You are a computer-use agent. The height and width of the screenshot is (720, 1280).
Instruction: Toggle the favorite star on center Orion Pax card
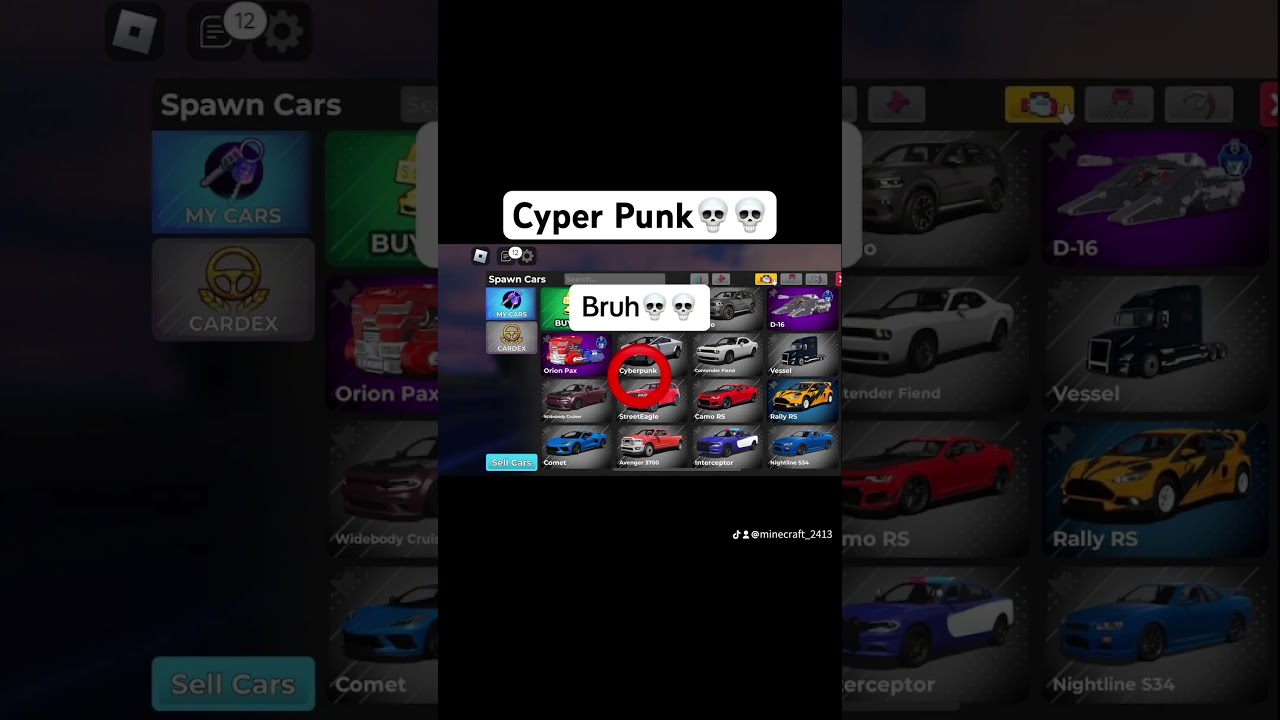pos(547,339)
